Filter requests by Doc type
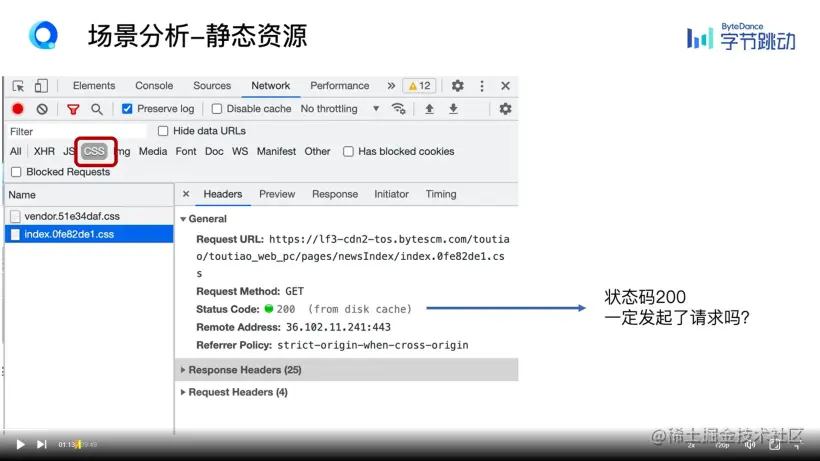820x461 pixels. [x=214, y=152]
